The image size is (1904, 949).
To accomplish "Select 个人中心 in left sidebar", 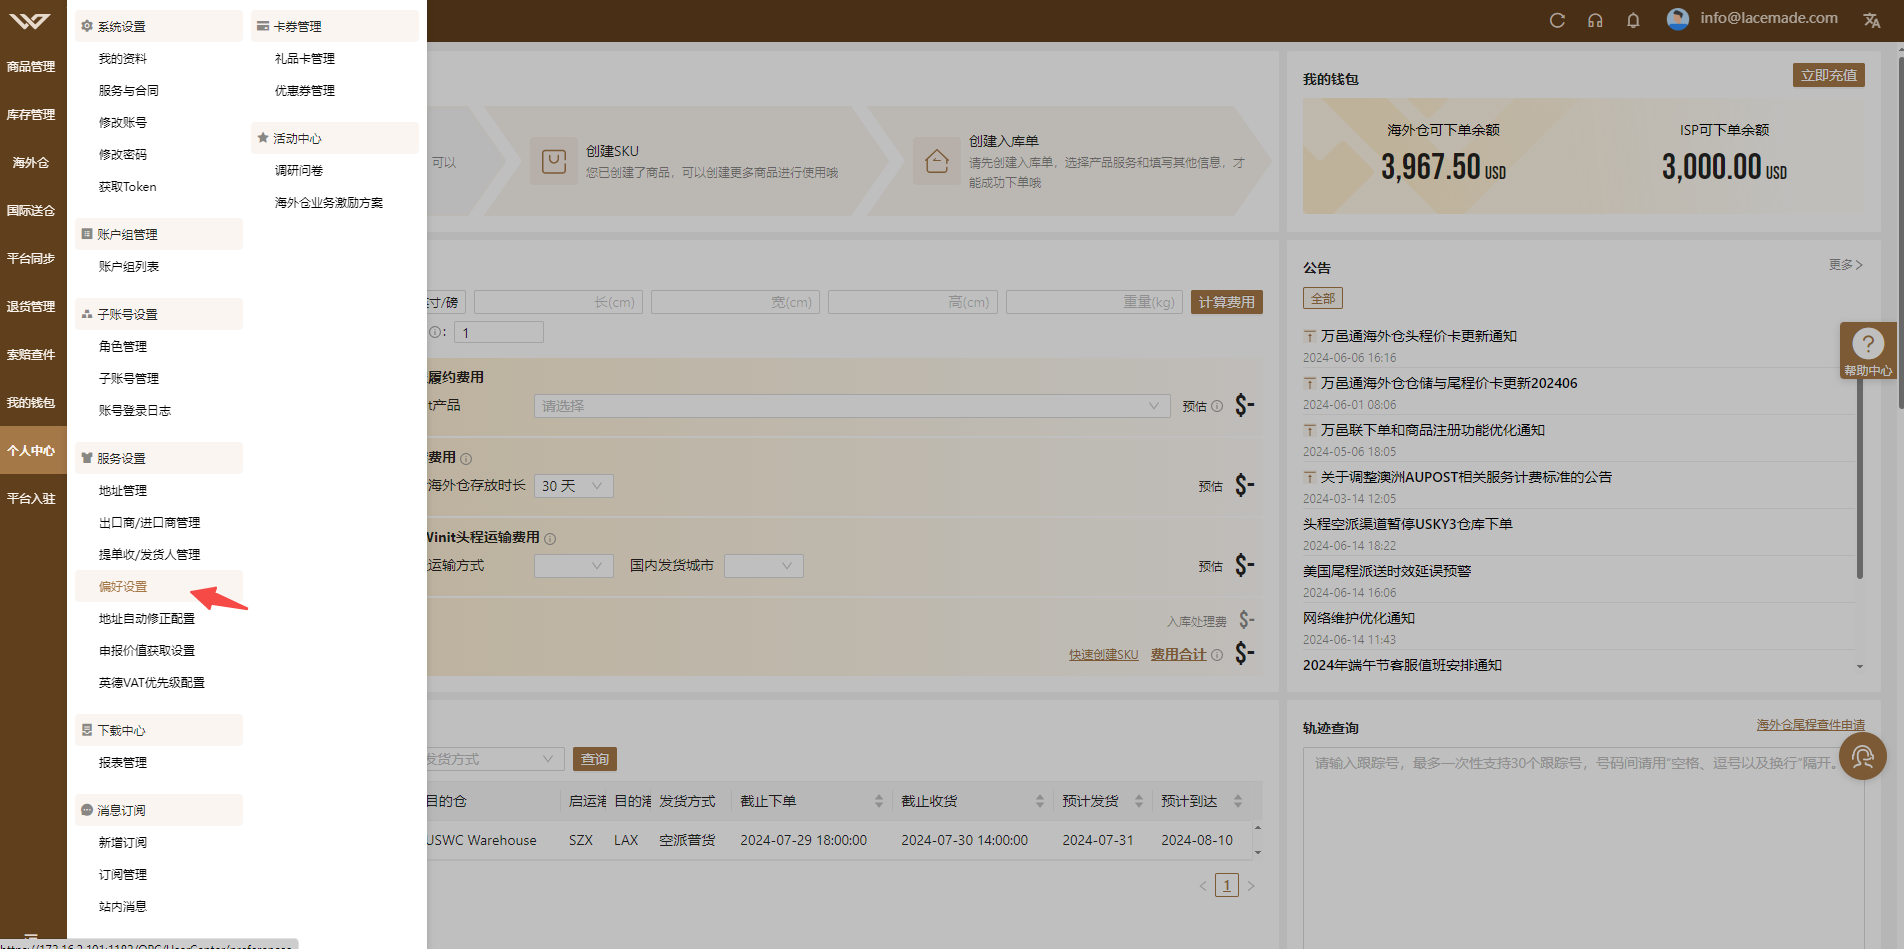I will (x=31, y=451).
